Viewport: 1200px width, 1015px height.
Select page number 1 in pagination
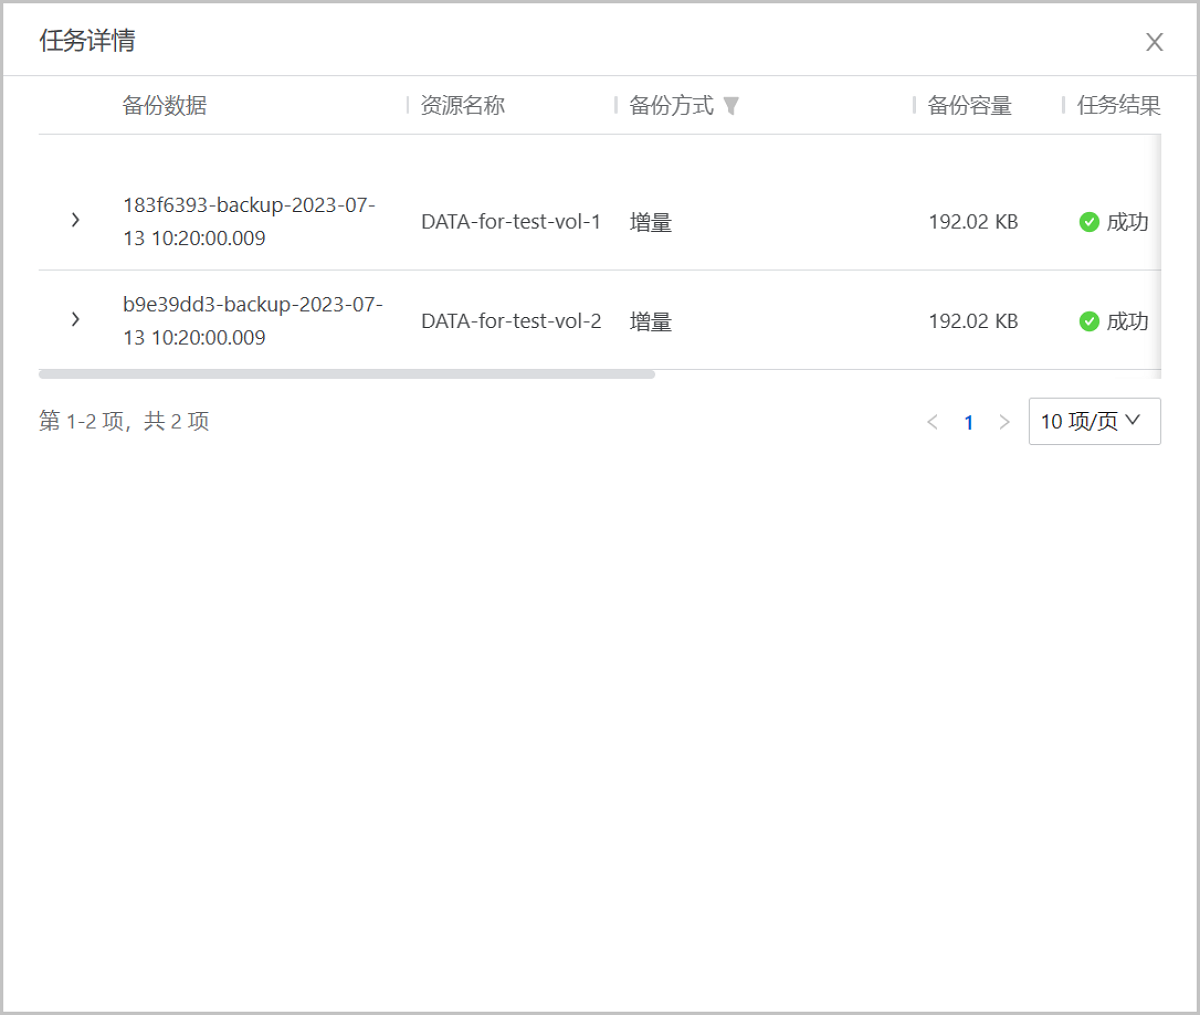pos(968,422)
